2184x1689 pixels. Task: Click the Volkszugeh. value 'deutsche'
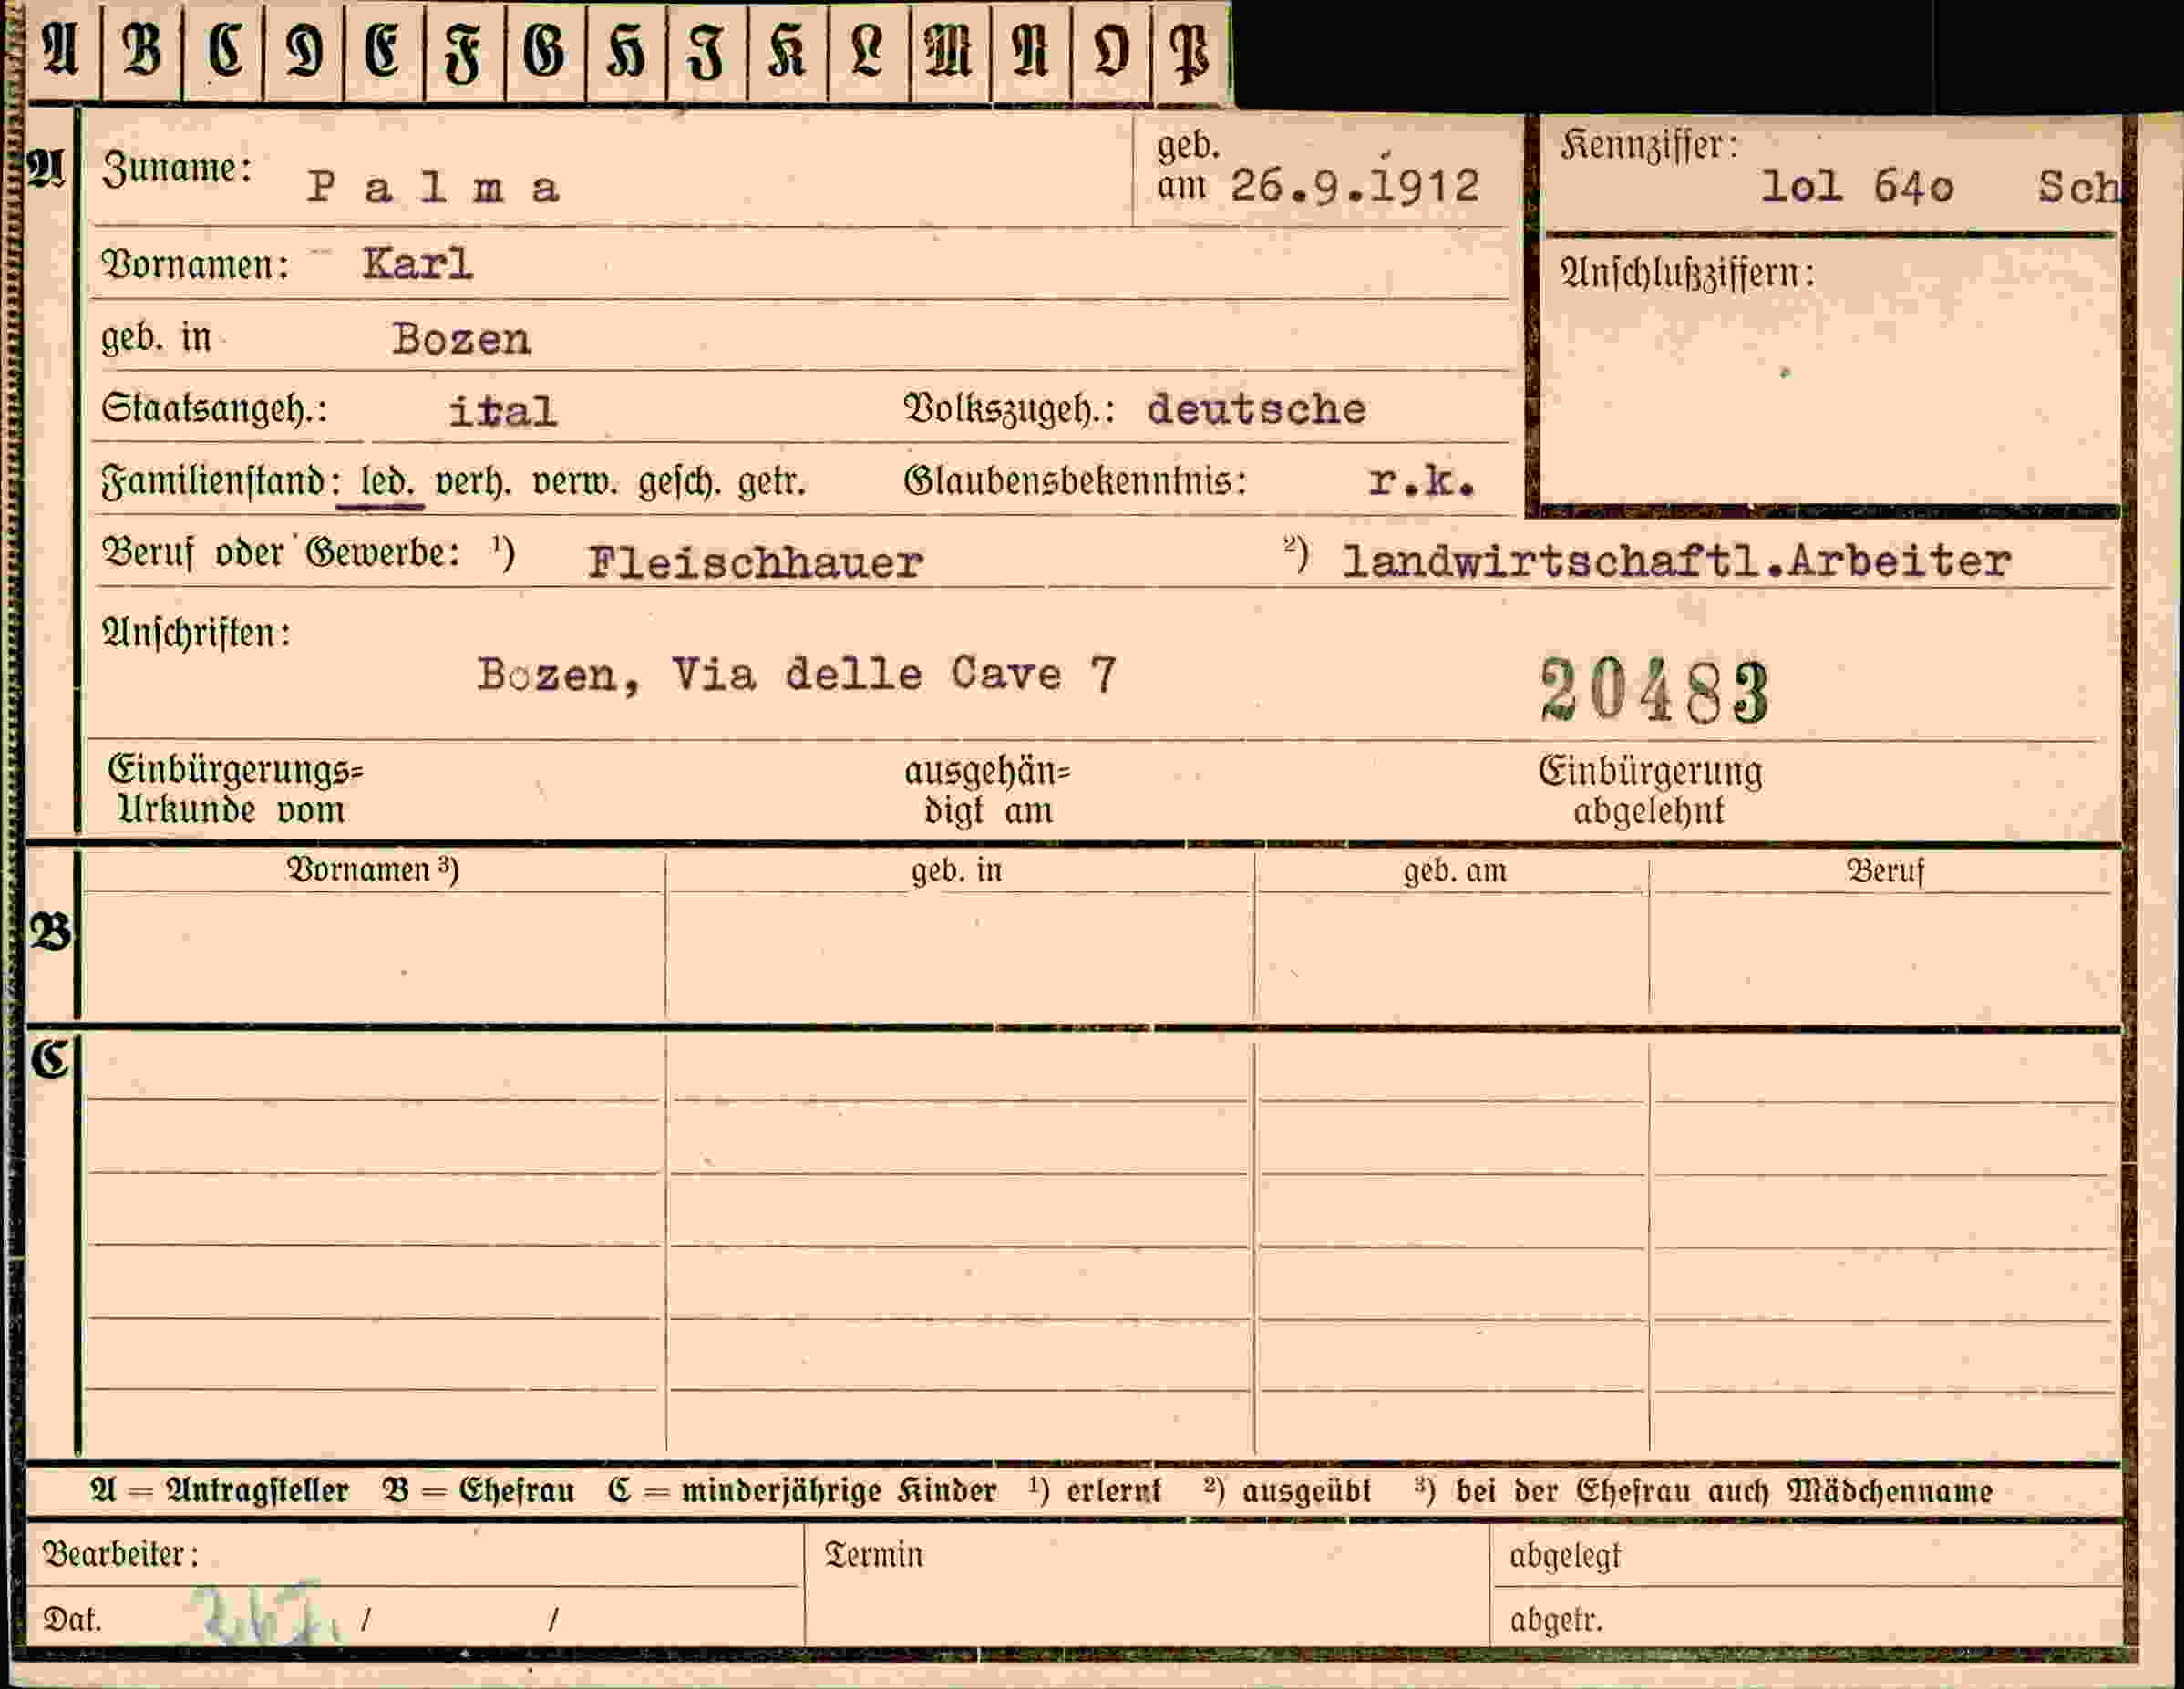1256,410
